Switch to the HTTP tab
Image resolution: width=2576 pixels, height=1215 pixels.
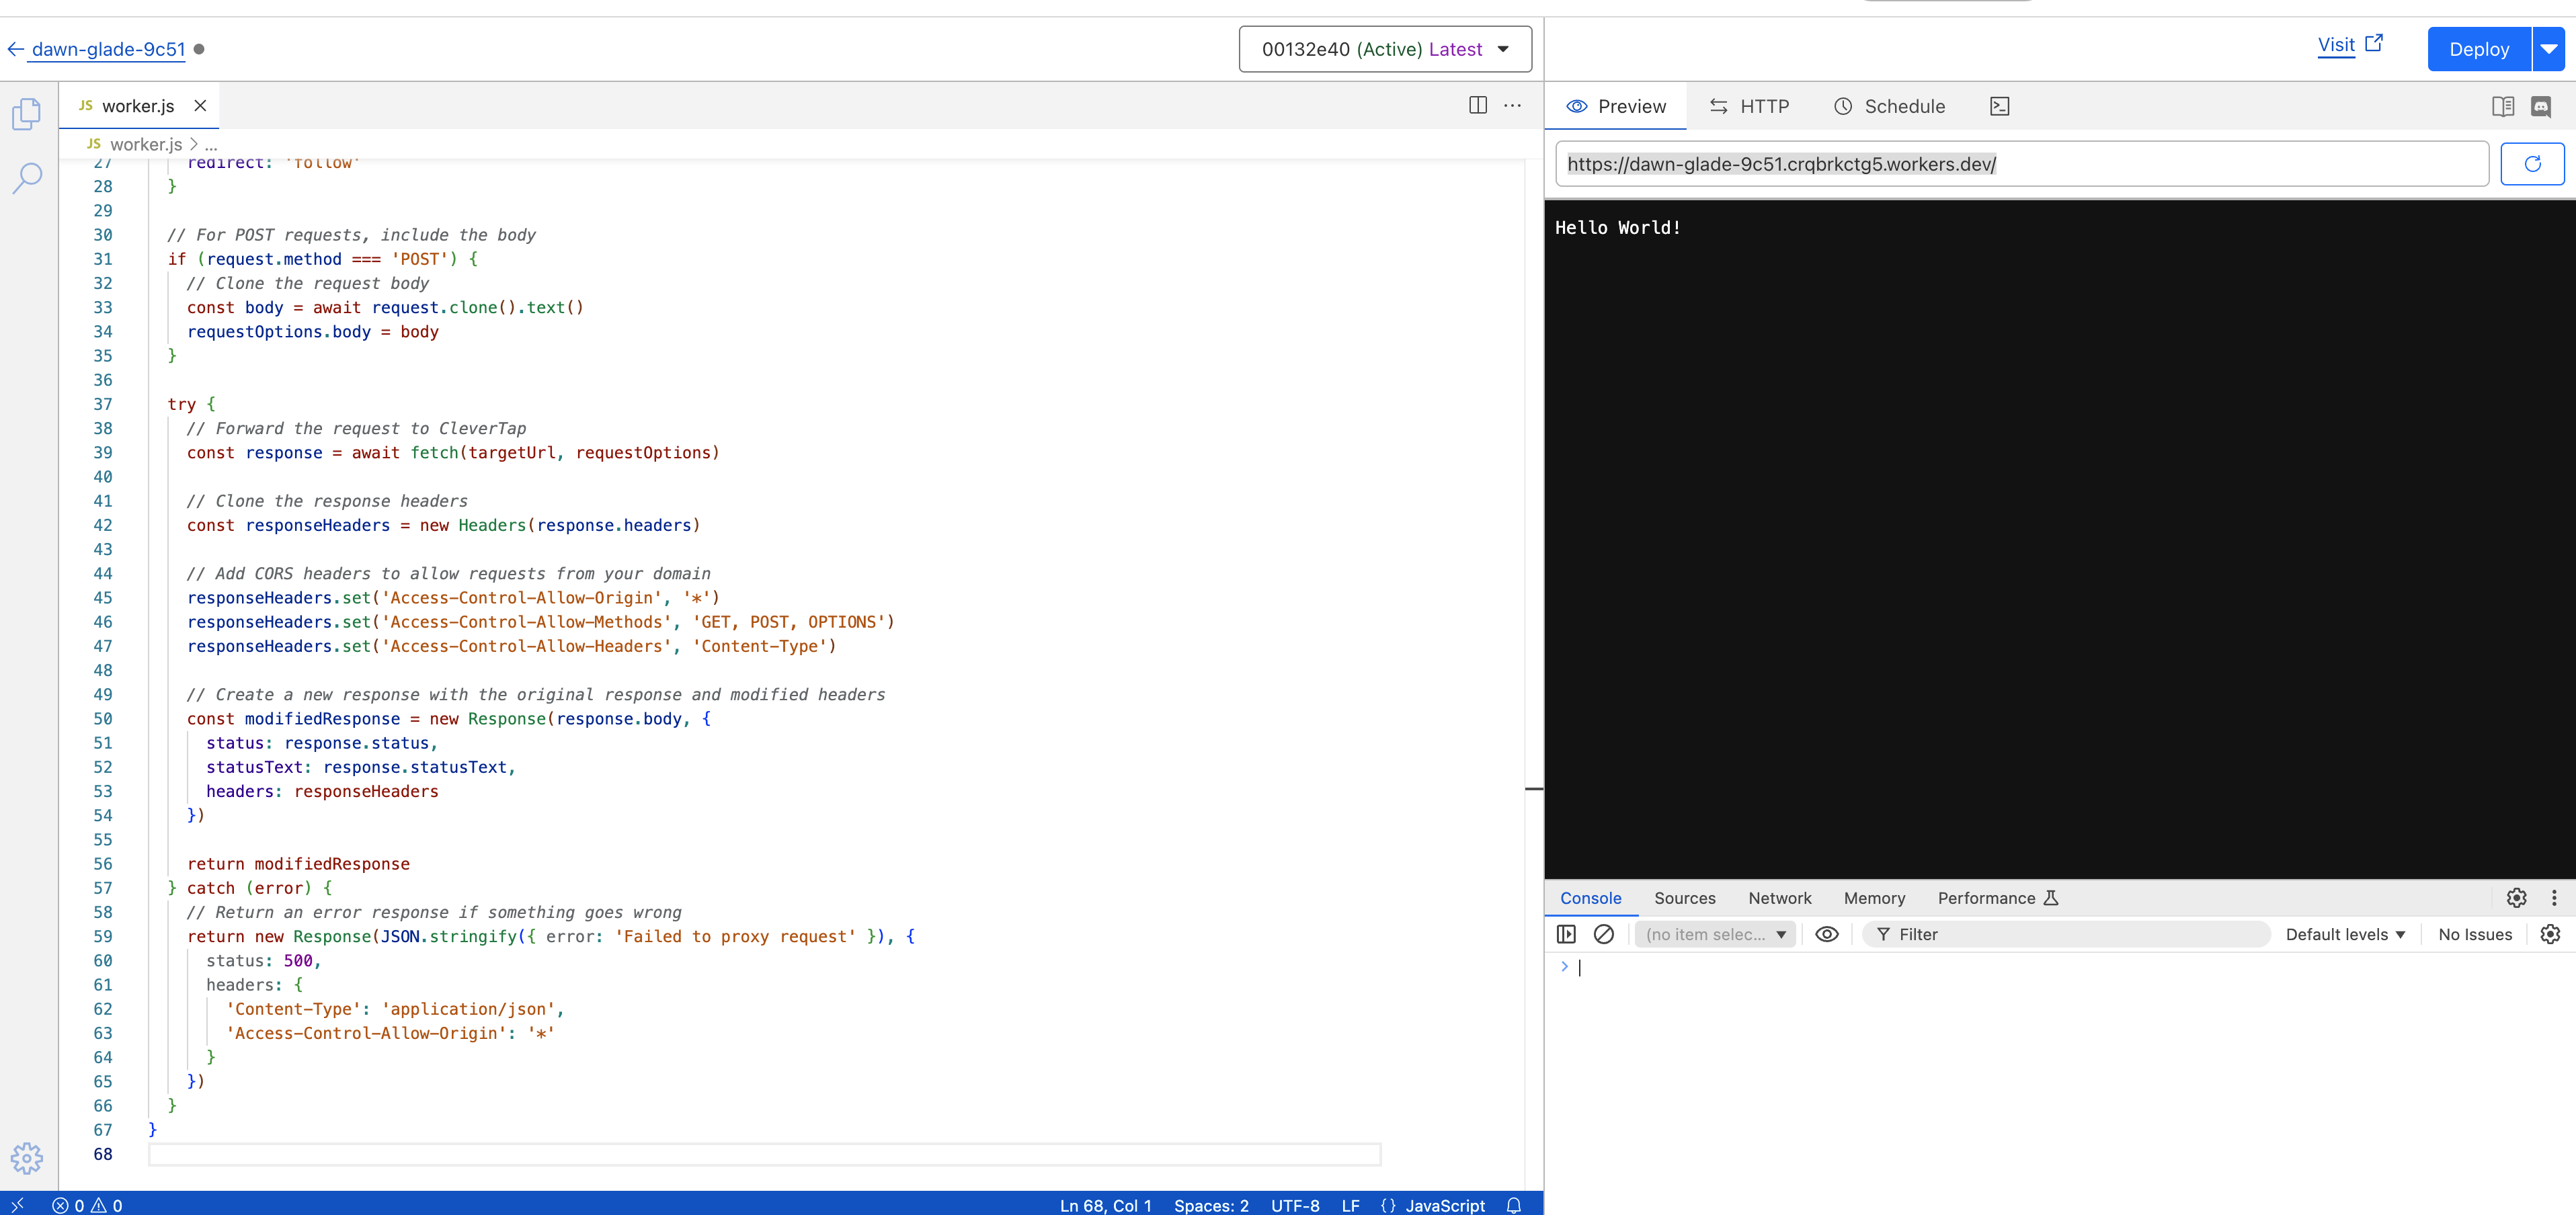point(1749,106)
